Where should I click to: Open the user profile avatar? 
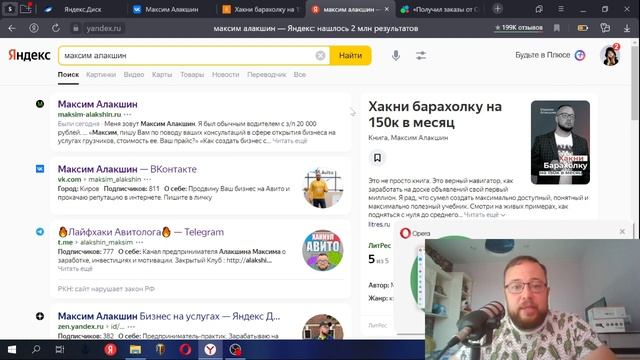610,55
